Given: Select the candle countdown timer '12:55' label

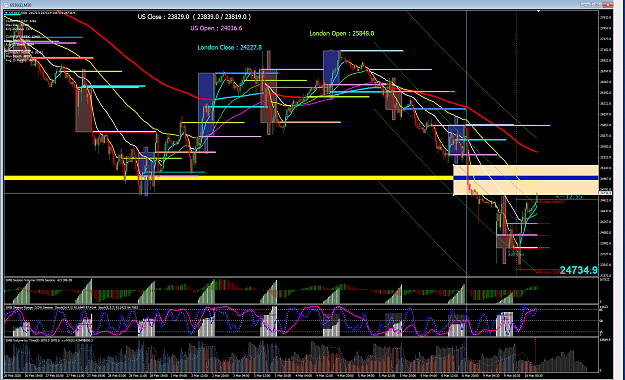Looking at the screenshot, I should point(570,197).
